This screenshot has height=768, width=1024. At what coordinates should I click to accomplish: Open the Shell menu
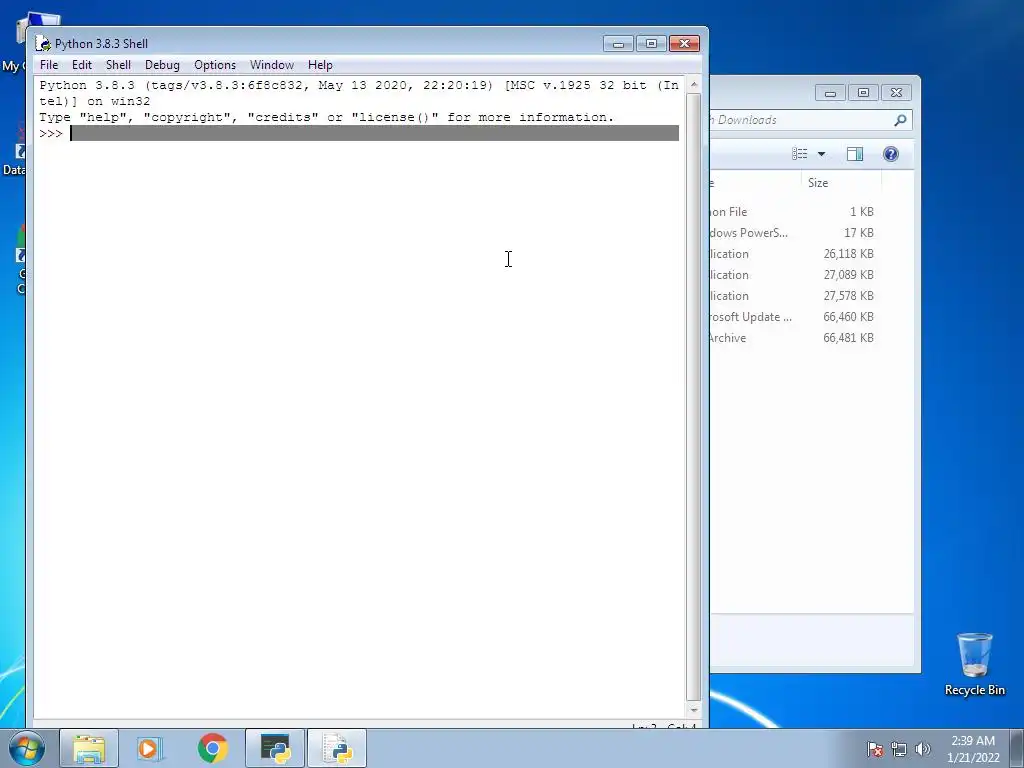tap(118, 65)
